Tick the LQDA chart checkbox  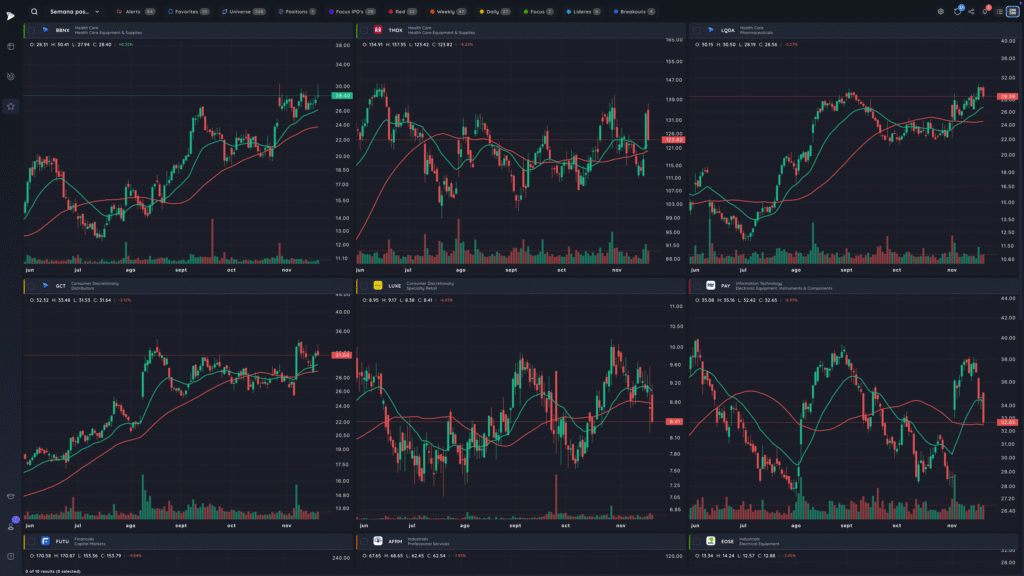tap(697, 30)
